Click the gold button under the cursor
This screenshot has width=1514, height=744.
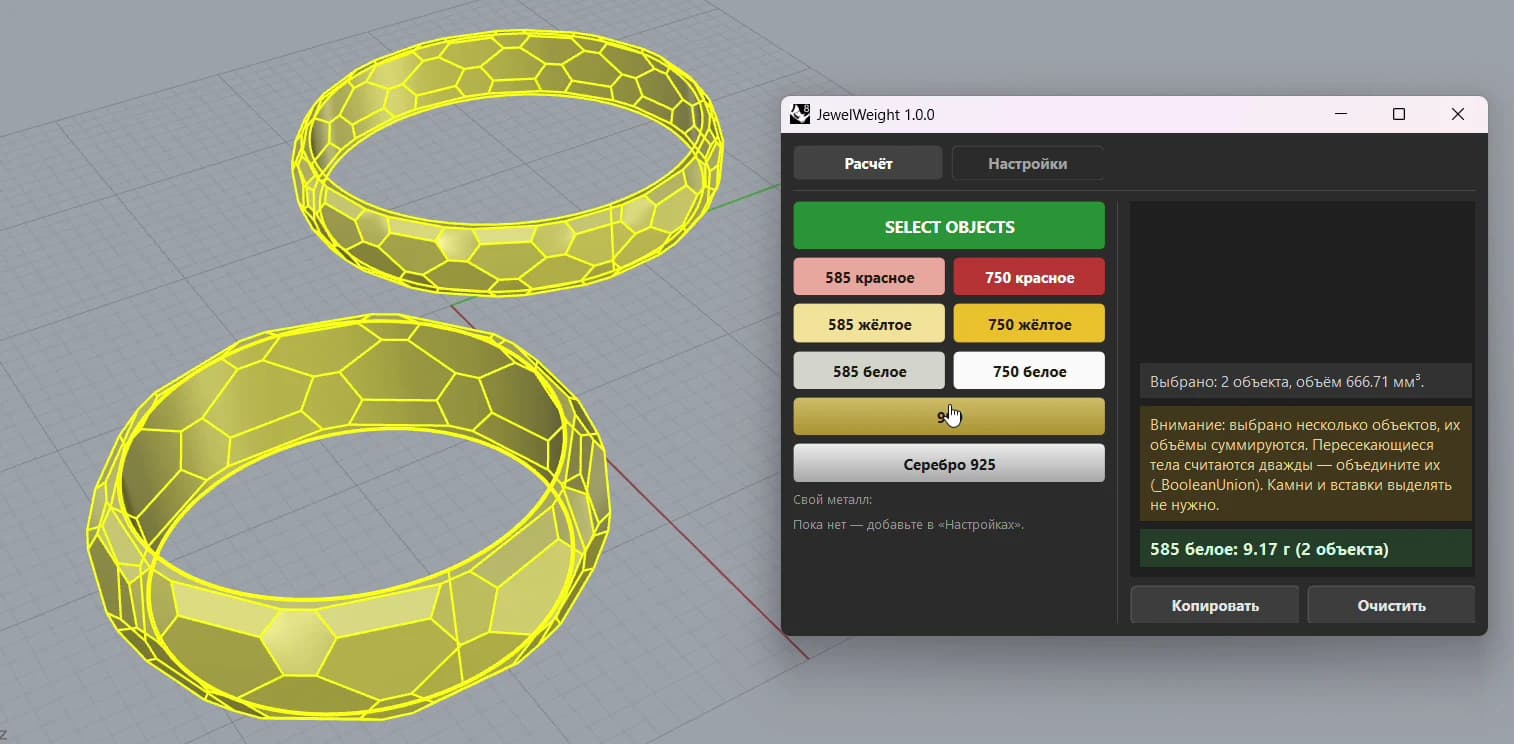[x=949, y=417]
